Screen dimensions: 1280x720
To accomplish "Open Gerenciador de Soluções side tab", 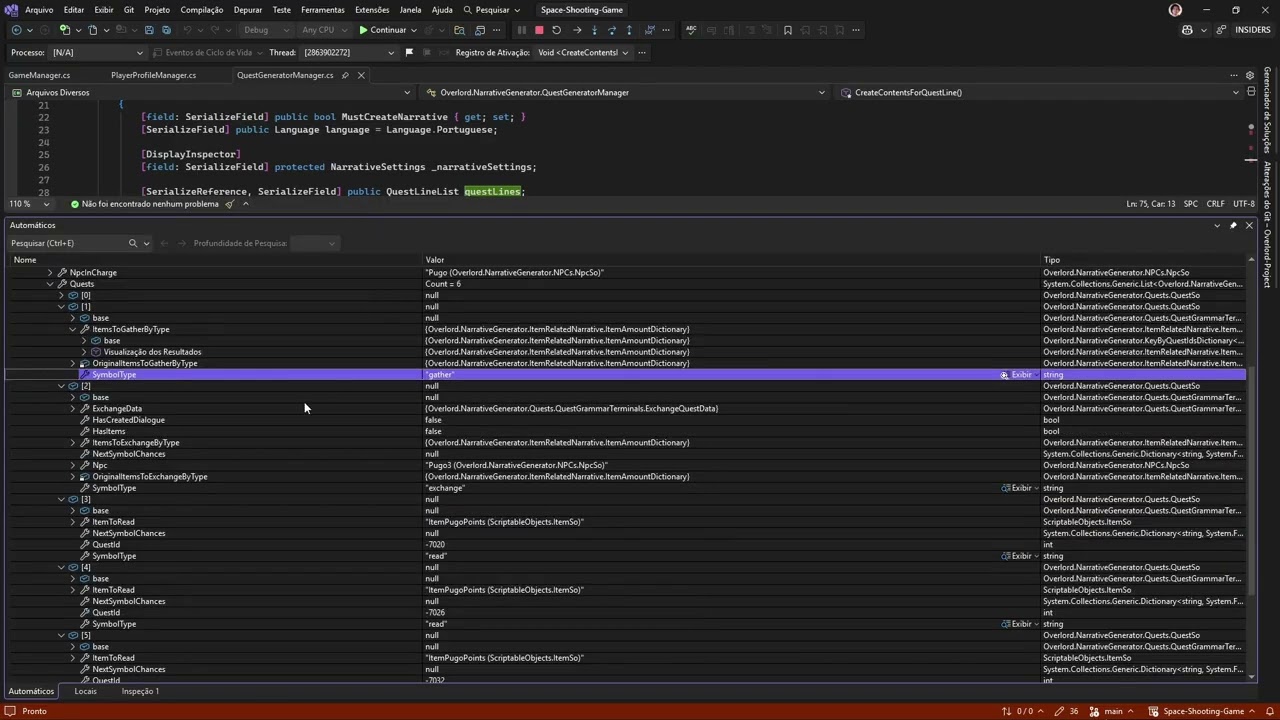I will [x=1267, y=110].
